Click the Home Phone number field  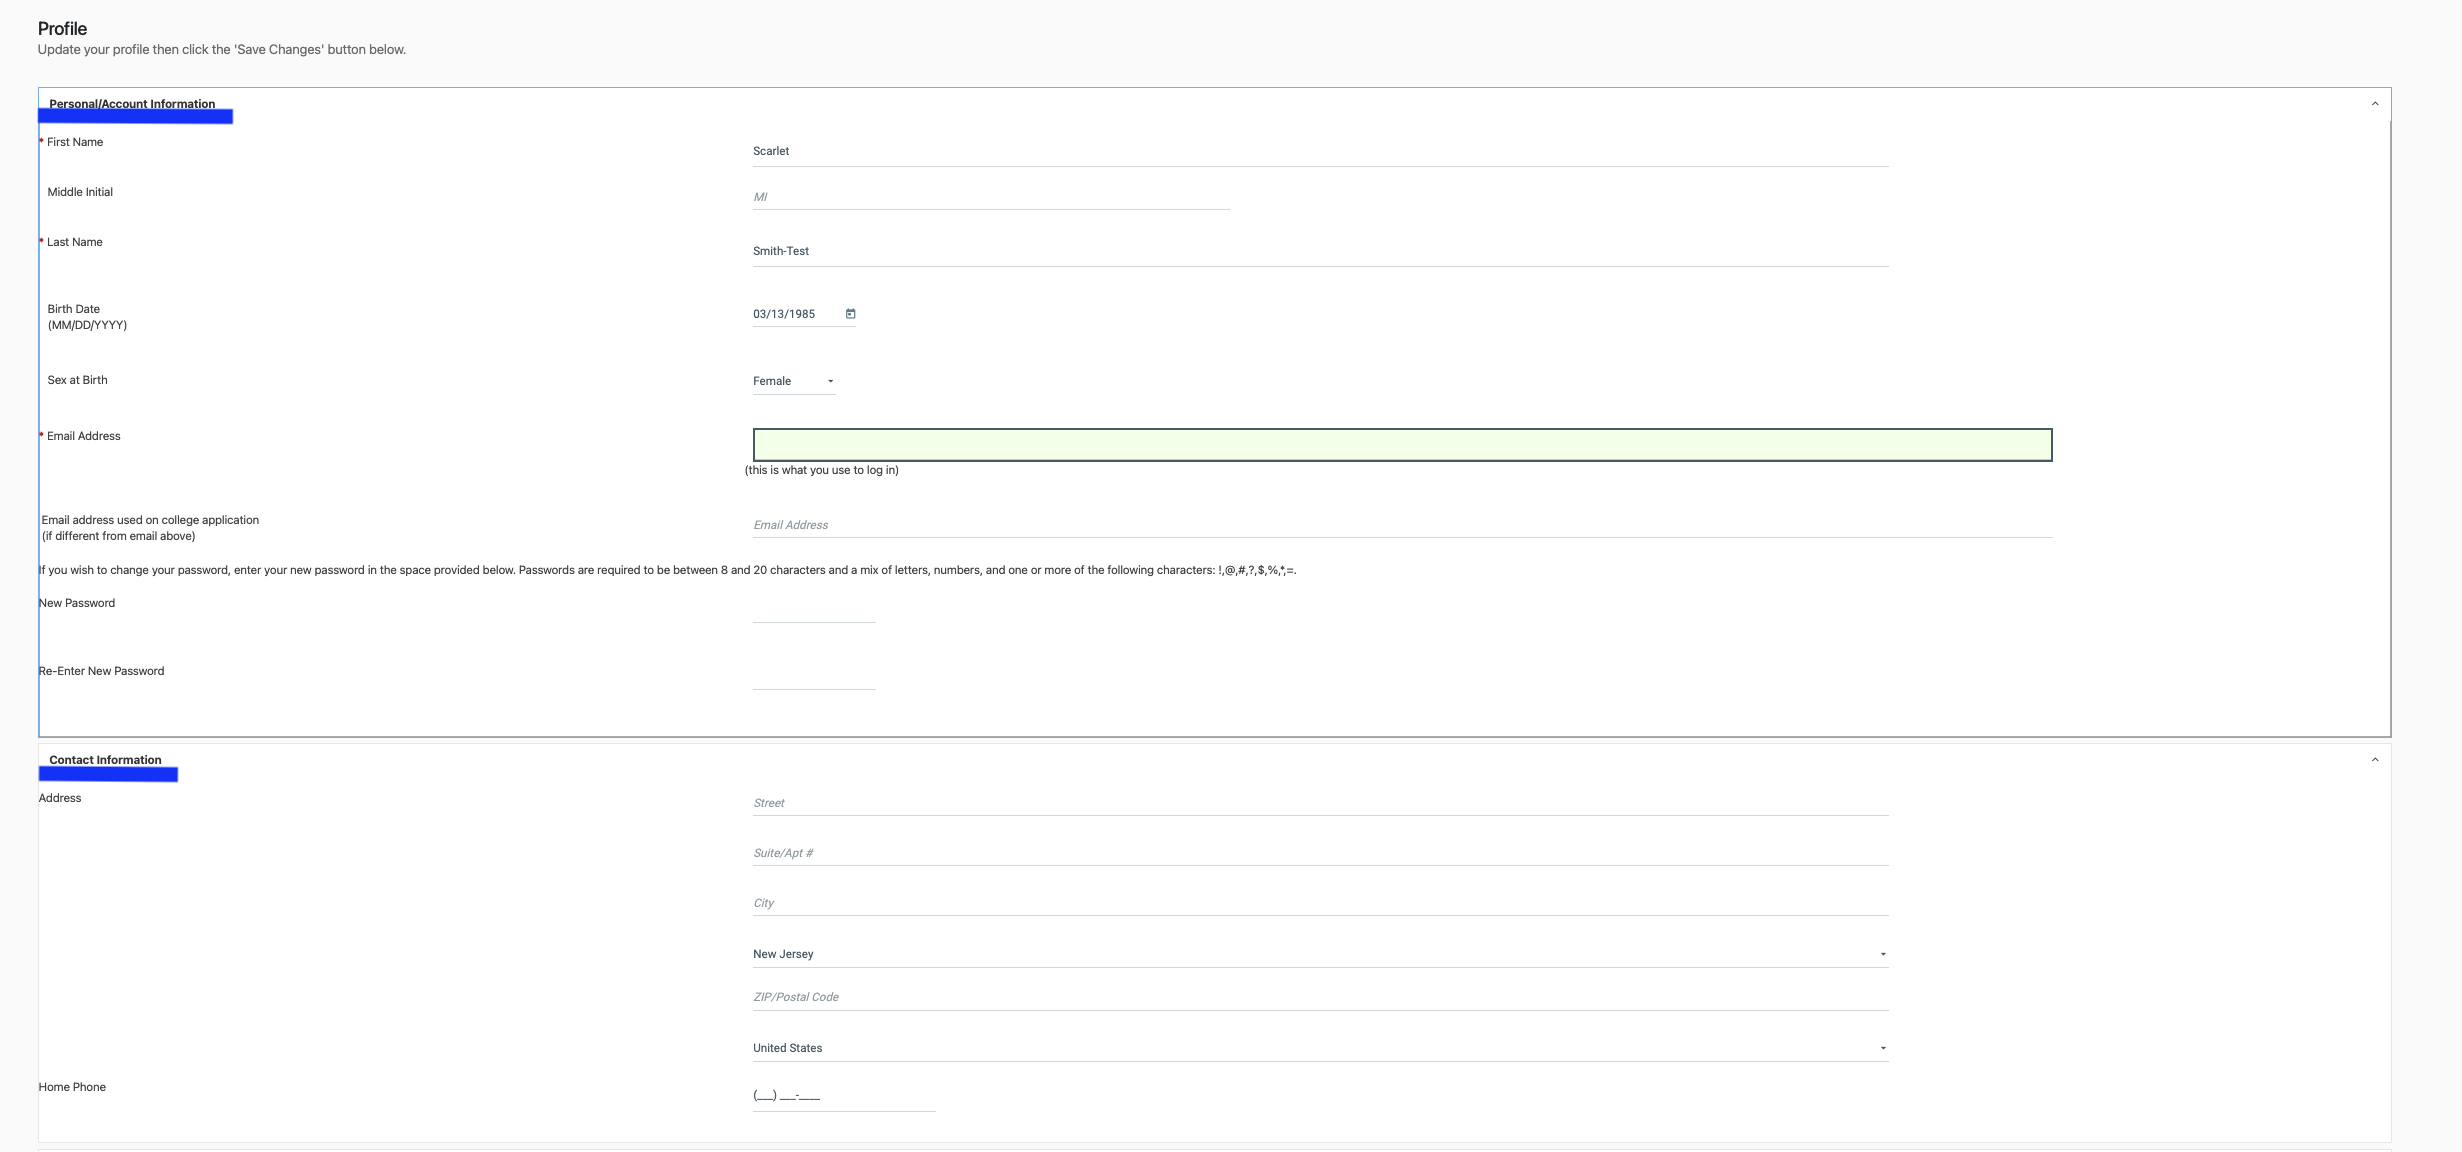coord(843,1096)
